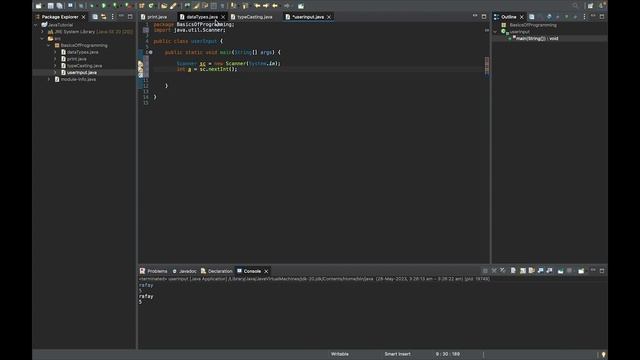Click the New Java Class icon
640x360 pixels.
[151, 6]
